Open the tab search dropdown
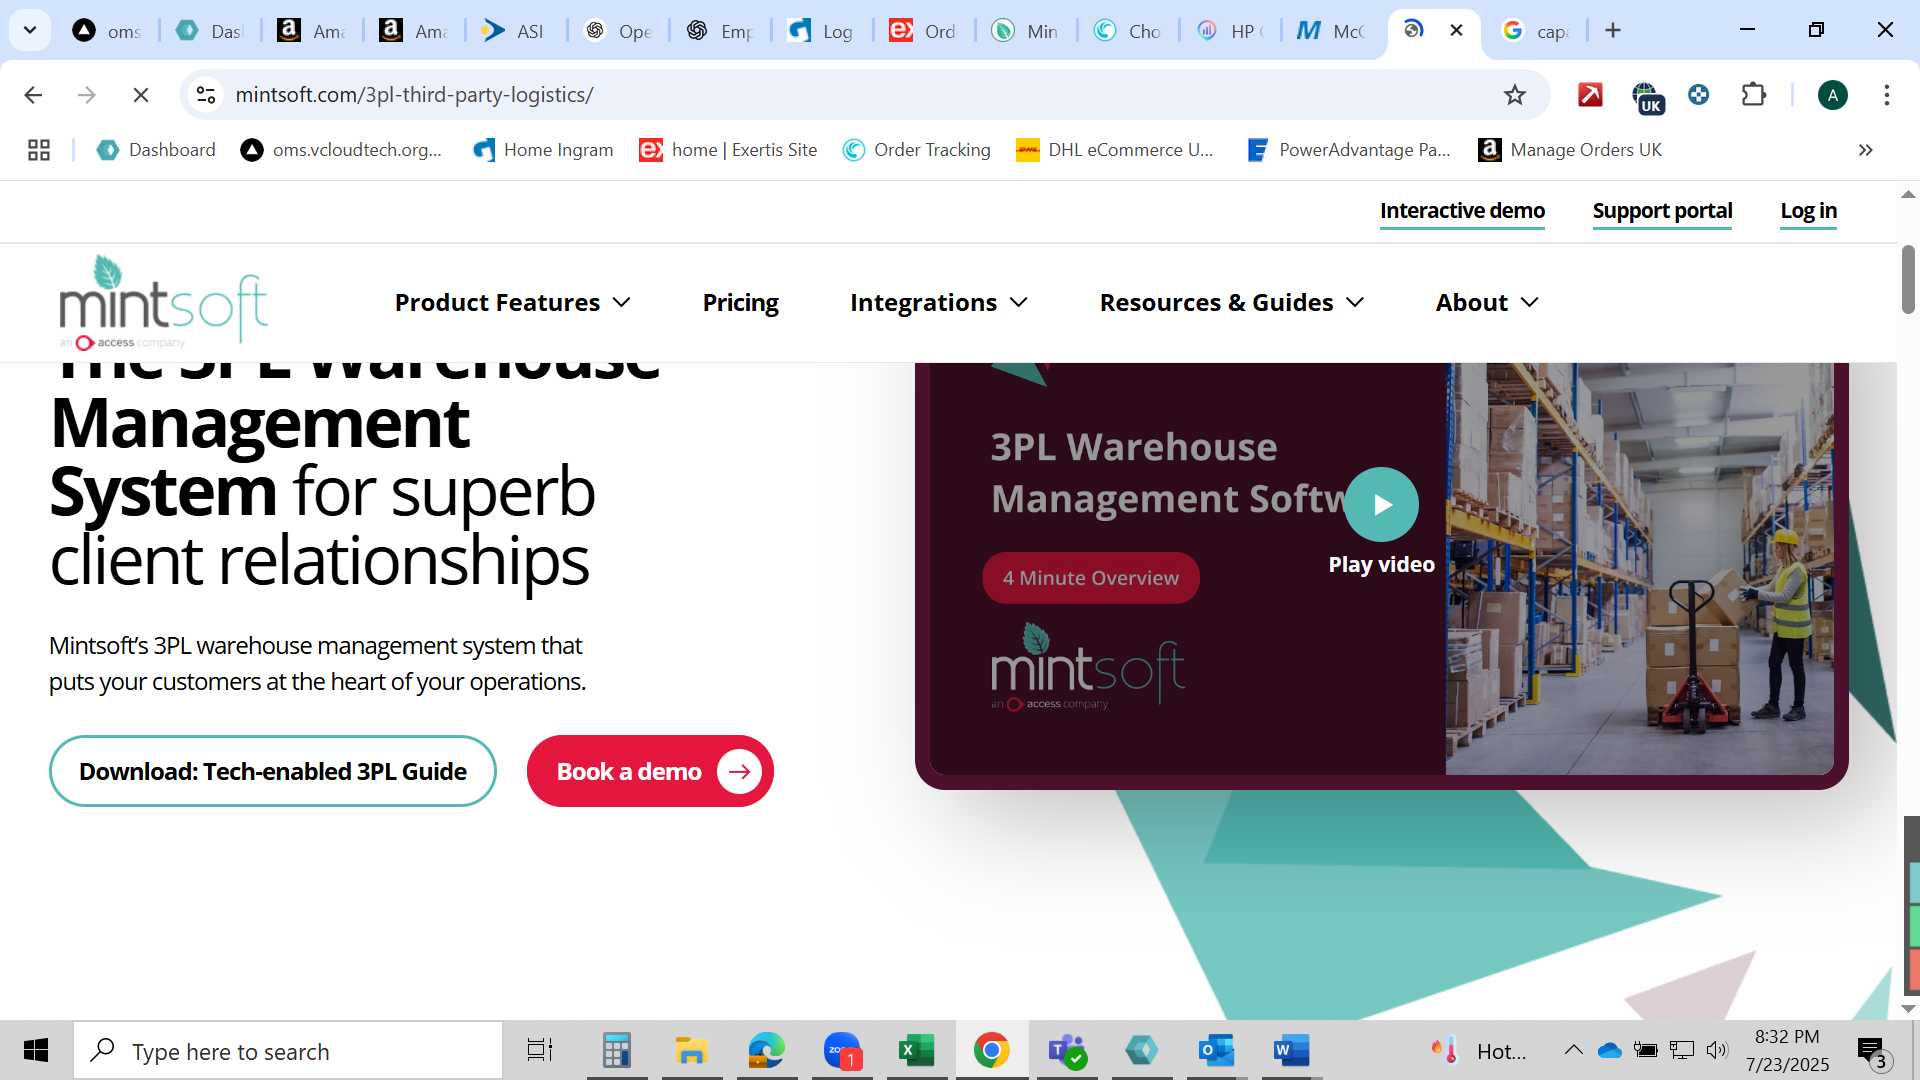The height and width of the screenshot is (1080, 1920). click(30, 30)
